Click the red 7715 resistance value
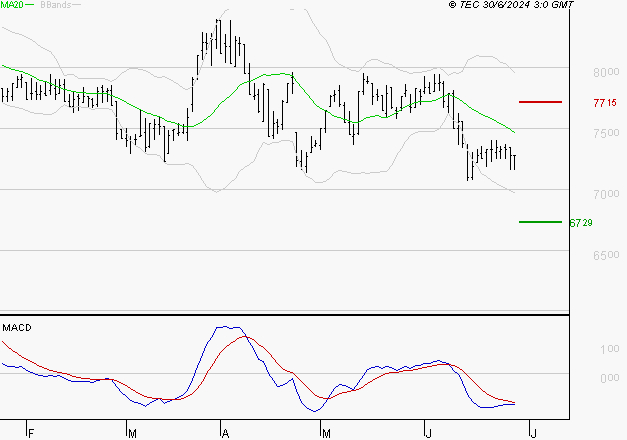Screen dimensions: 627x440 [x=605, y=103]
